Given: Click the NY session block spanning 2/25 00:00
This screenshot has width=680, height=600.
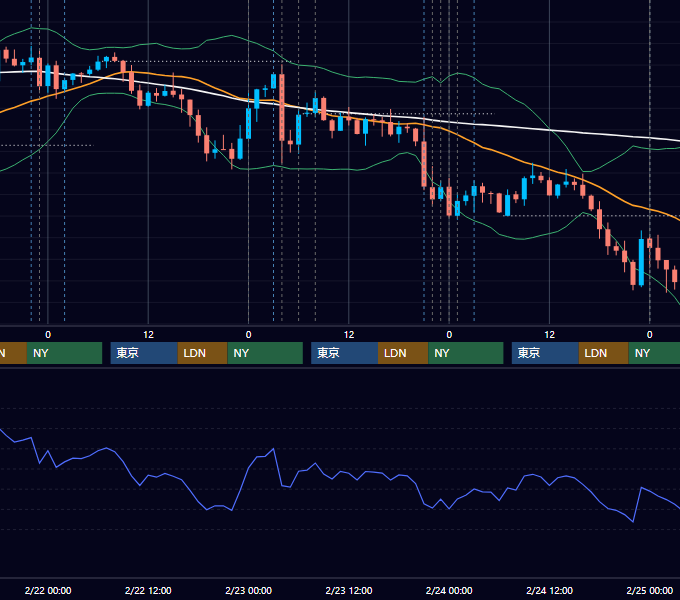Looking at the screenshot, I should (654, 353).
